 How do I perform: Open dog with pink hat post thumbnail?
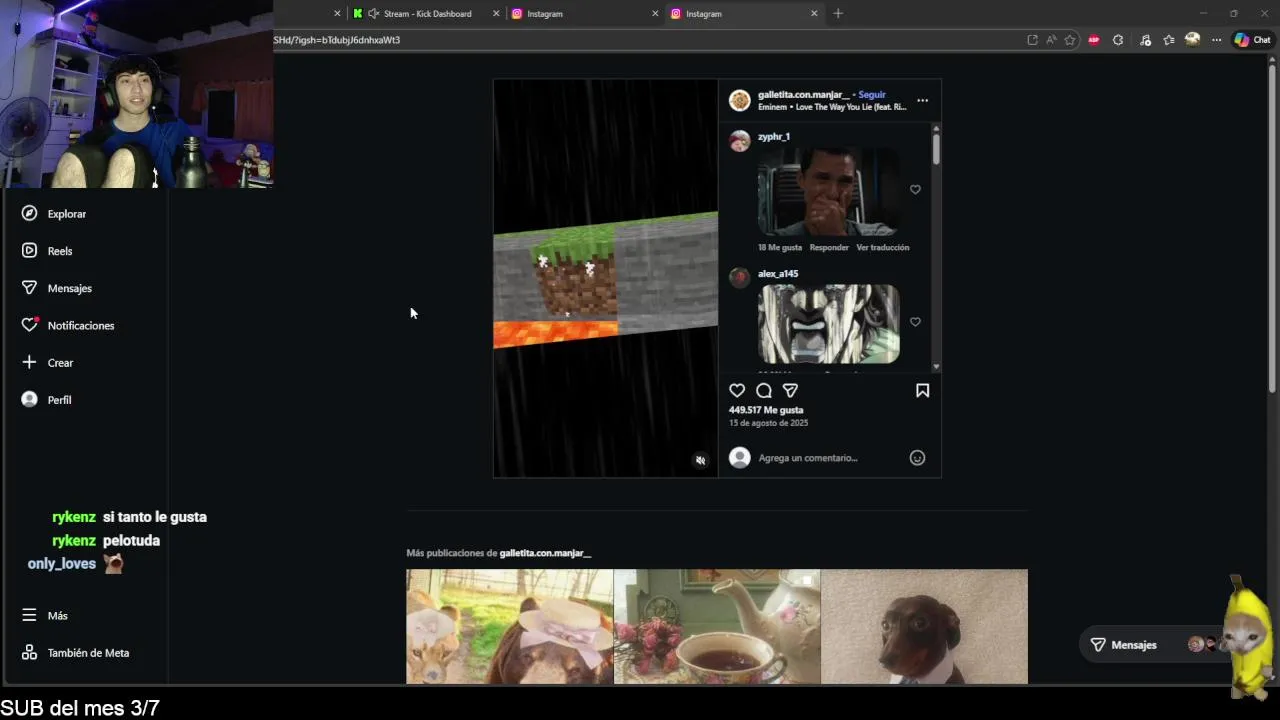[509, 626]
